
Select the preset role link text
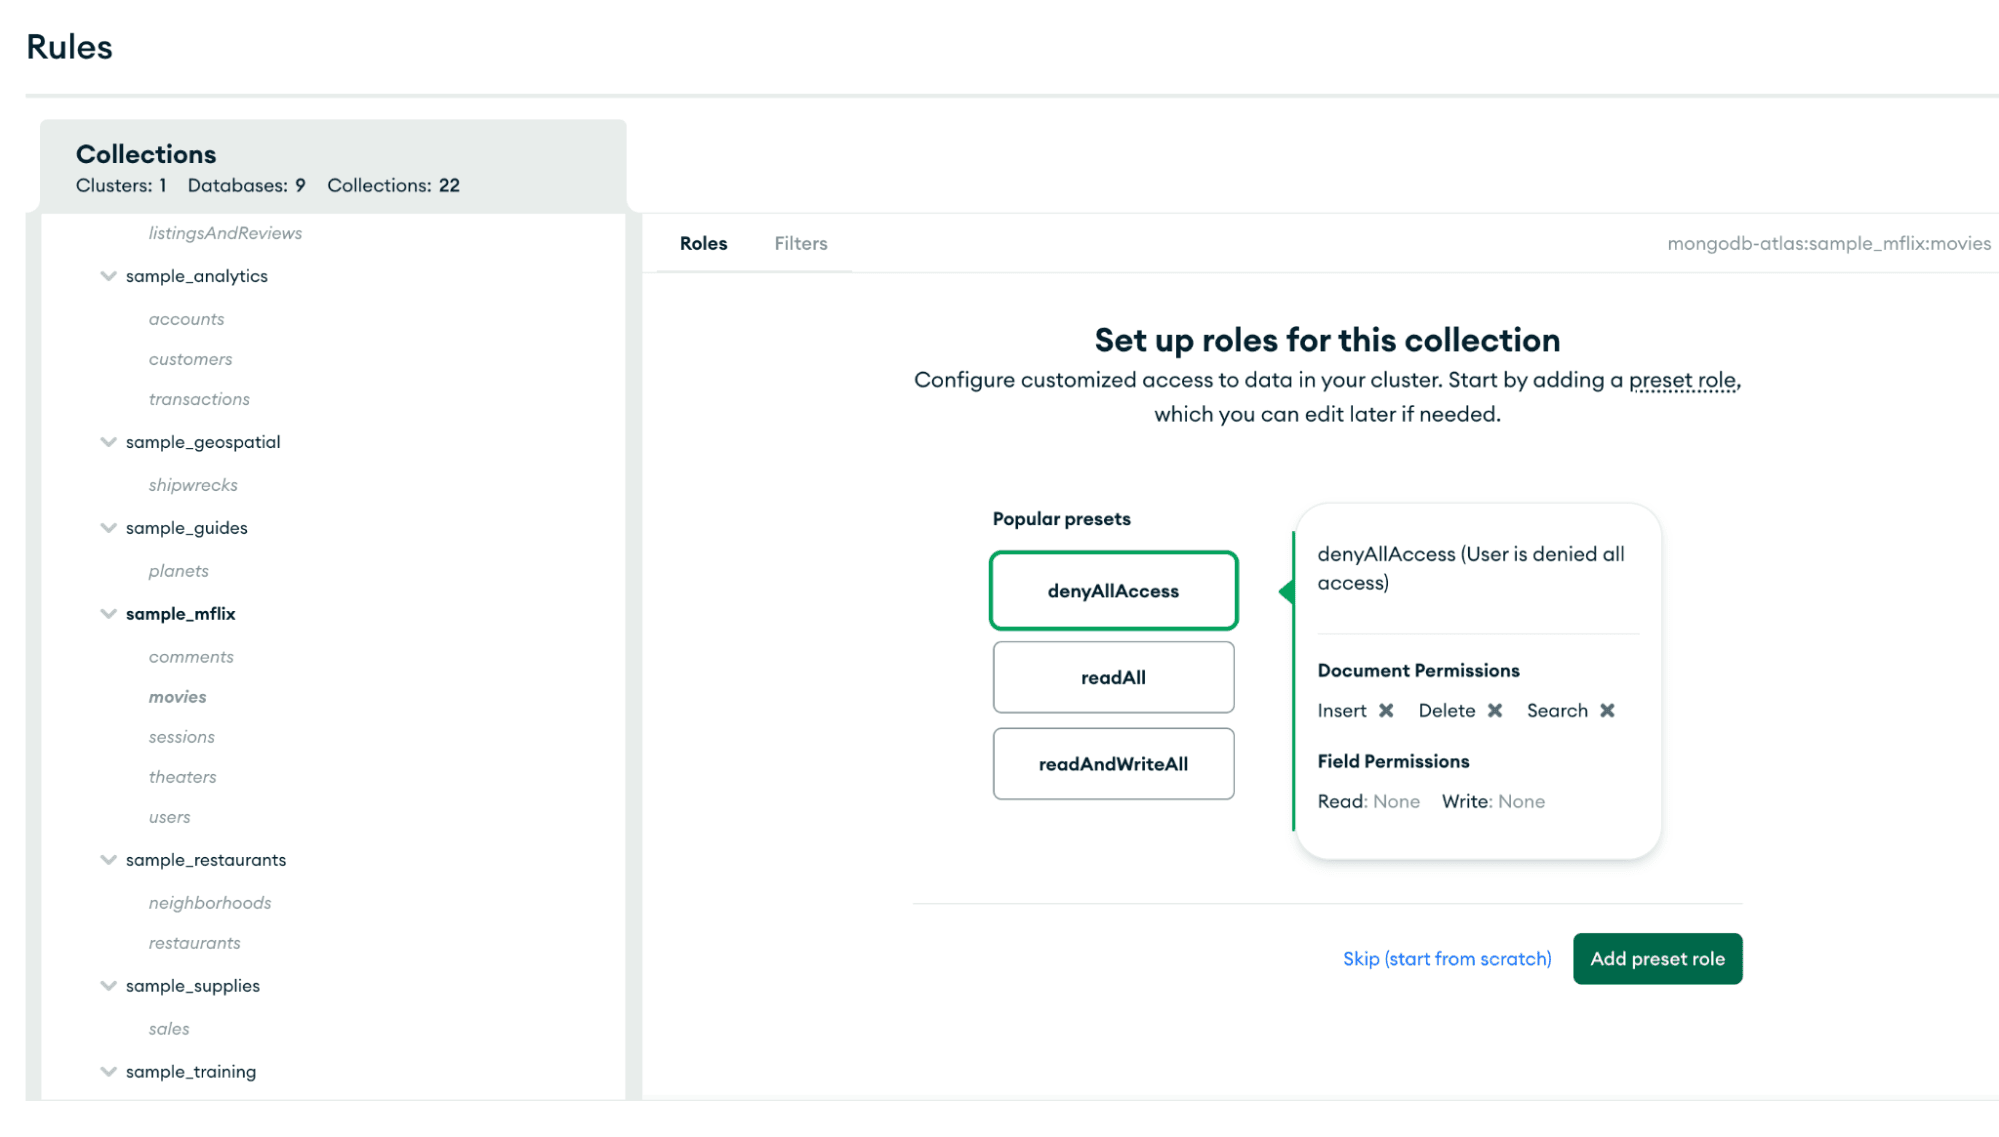coord(1678,379)
